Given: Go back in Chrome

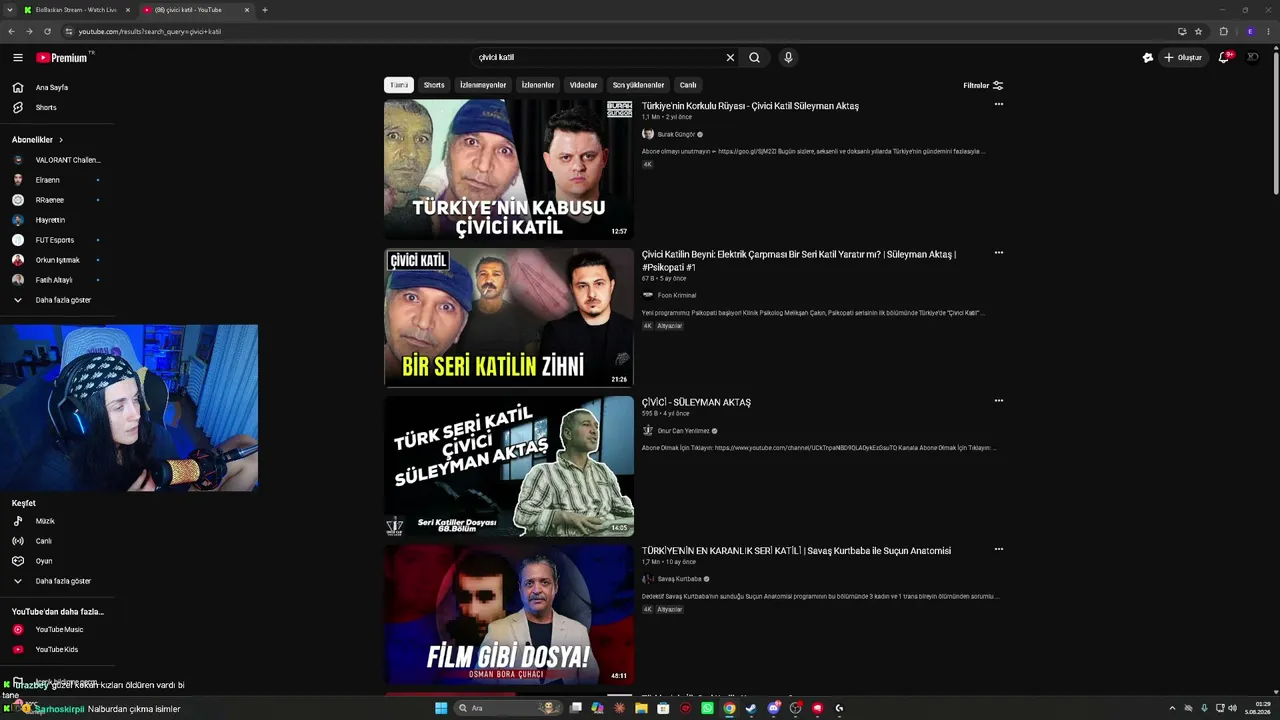Looking at the screenshot, I should pyautogui.click(x=12, y=31).
